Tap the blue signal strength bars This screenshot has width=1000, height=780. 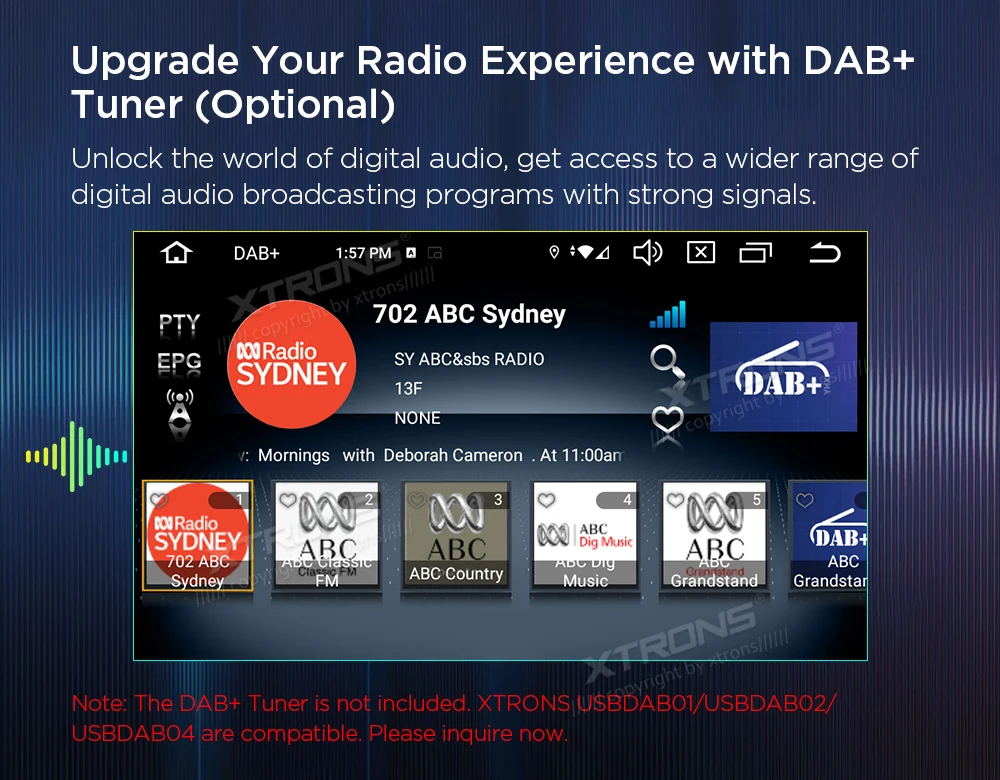point(668,314)
